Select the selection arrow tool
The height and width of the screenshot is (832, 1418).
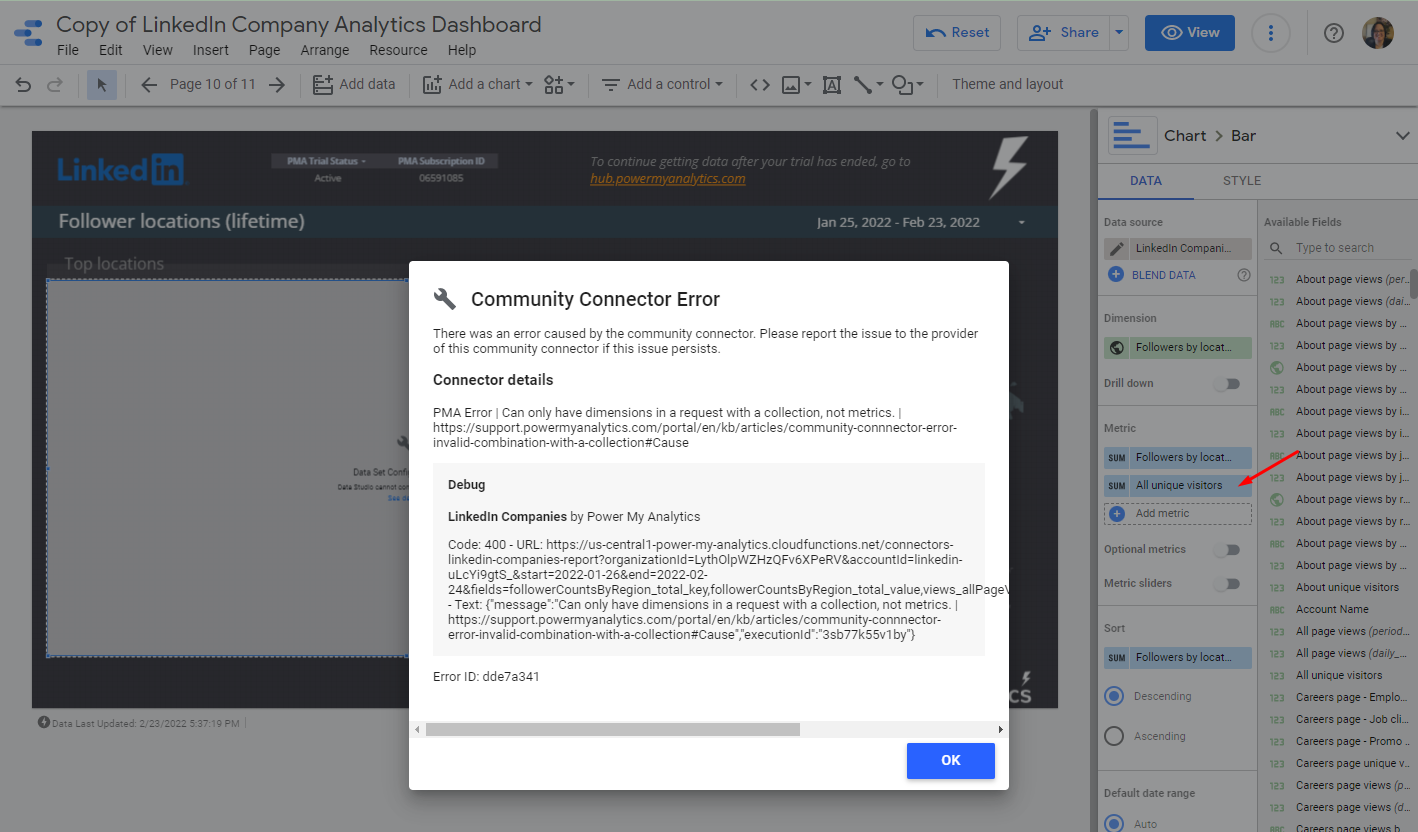coord(101,84)
